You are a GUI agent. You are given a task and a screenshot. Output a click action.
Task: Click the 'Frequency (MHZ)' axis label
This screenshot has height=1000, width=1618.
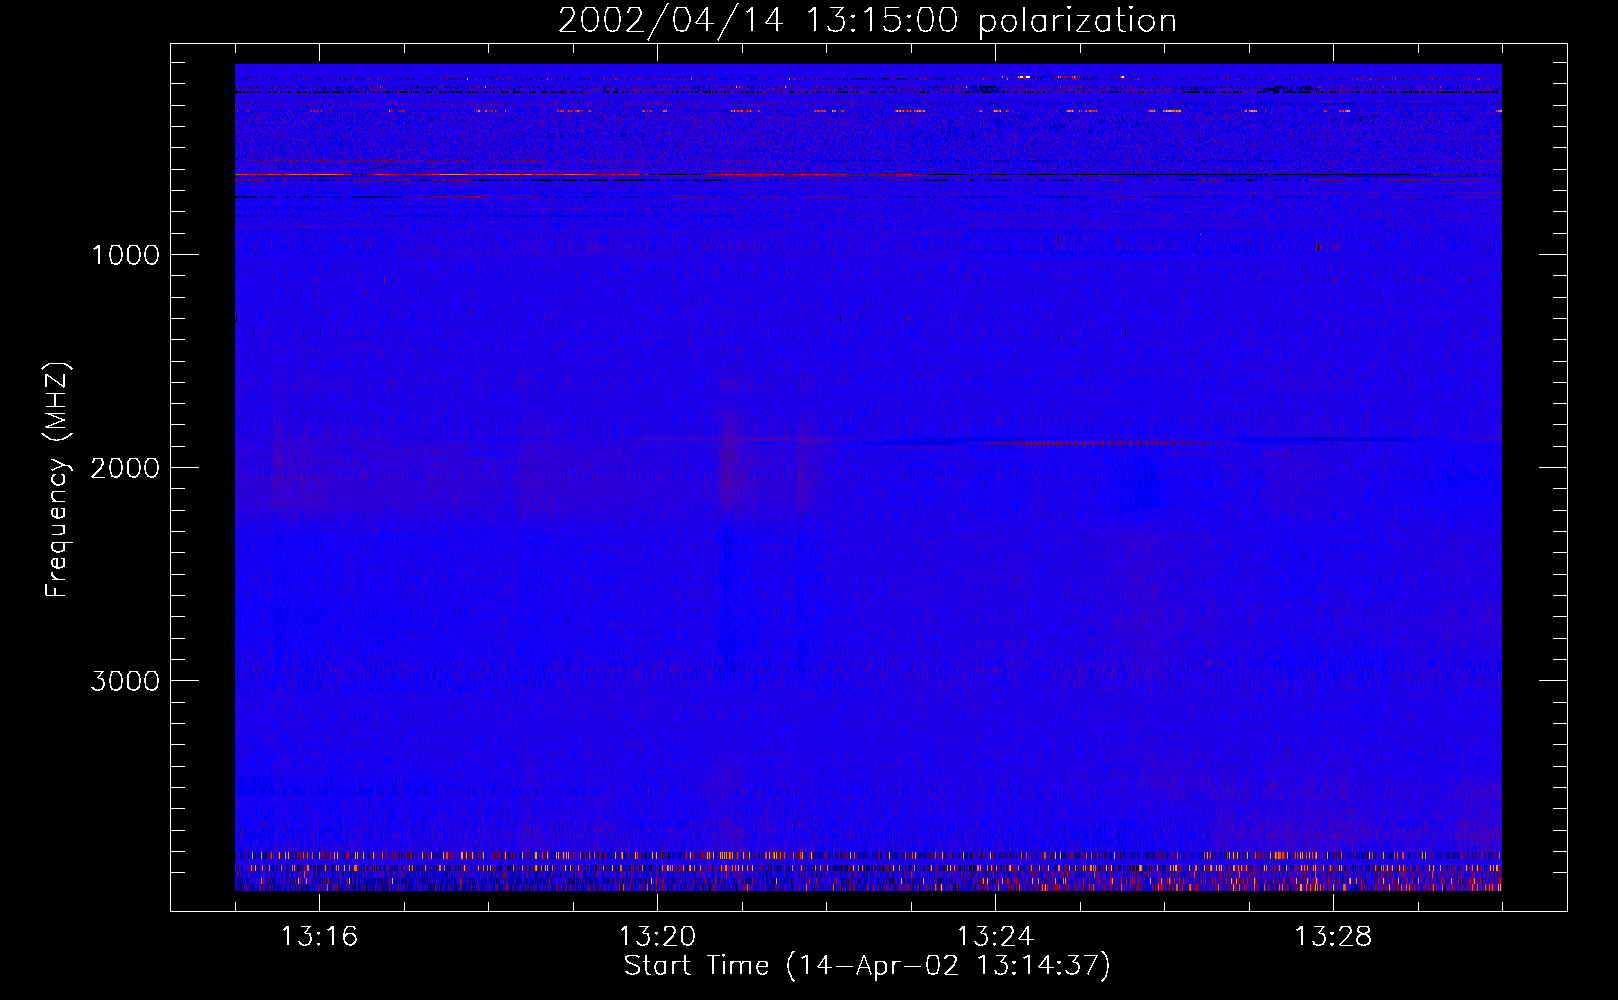click(57, 480)
